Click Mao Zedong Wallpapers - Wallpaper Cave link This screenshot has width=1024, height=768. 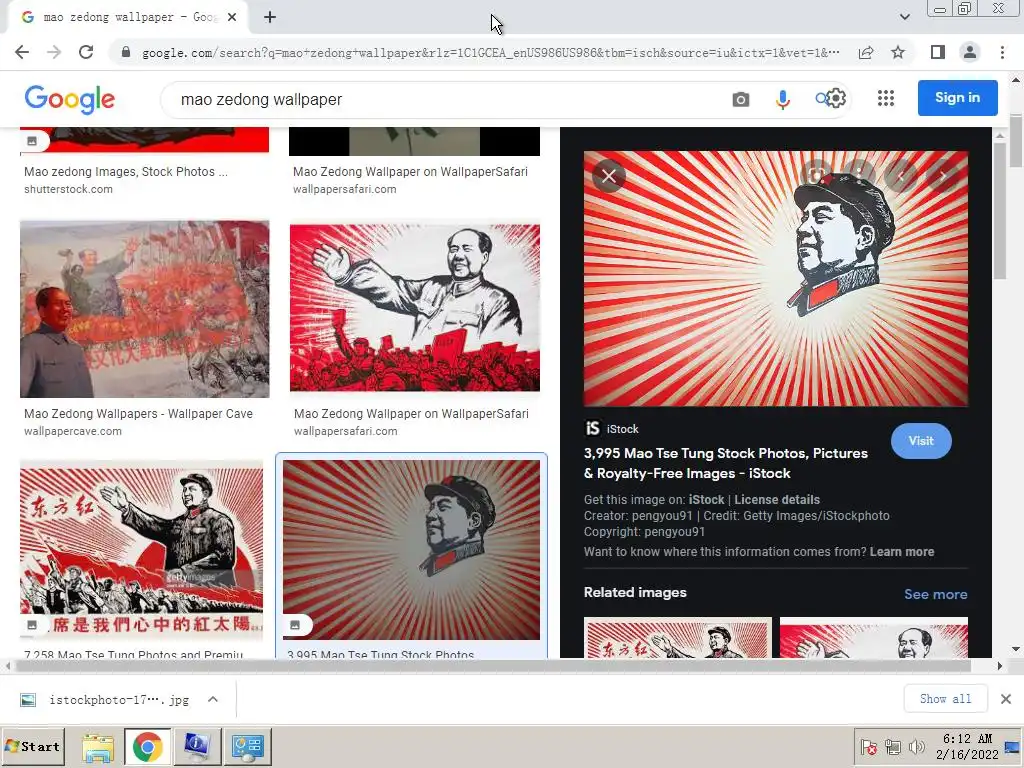(138, 413)
